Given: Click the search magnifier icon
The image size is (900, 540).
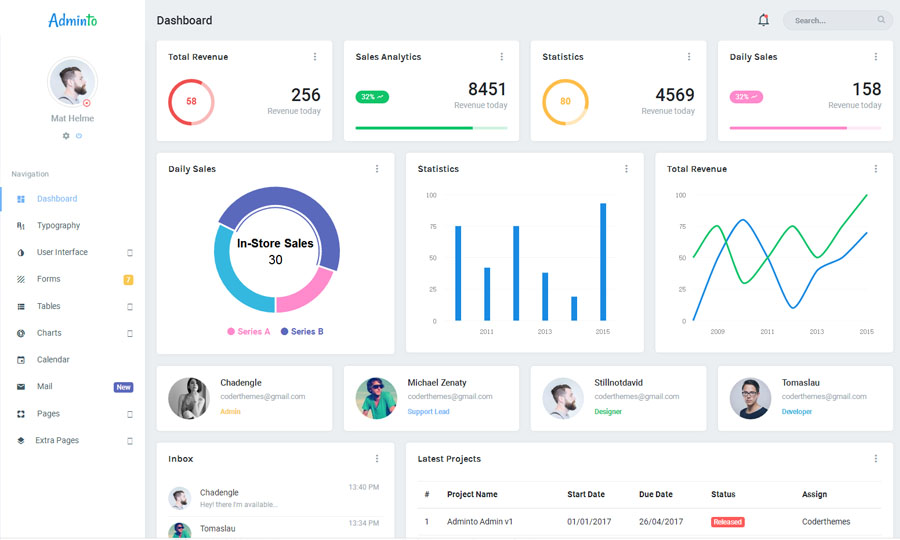Looking at the screenshot, I should pyautogui.click(x=881, y=20).
